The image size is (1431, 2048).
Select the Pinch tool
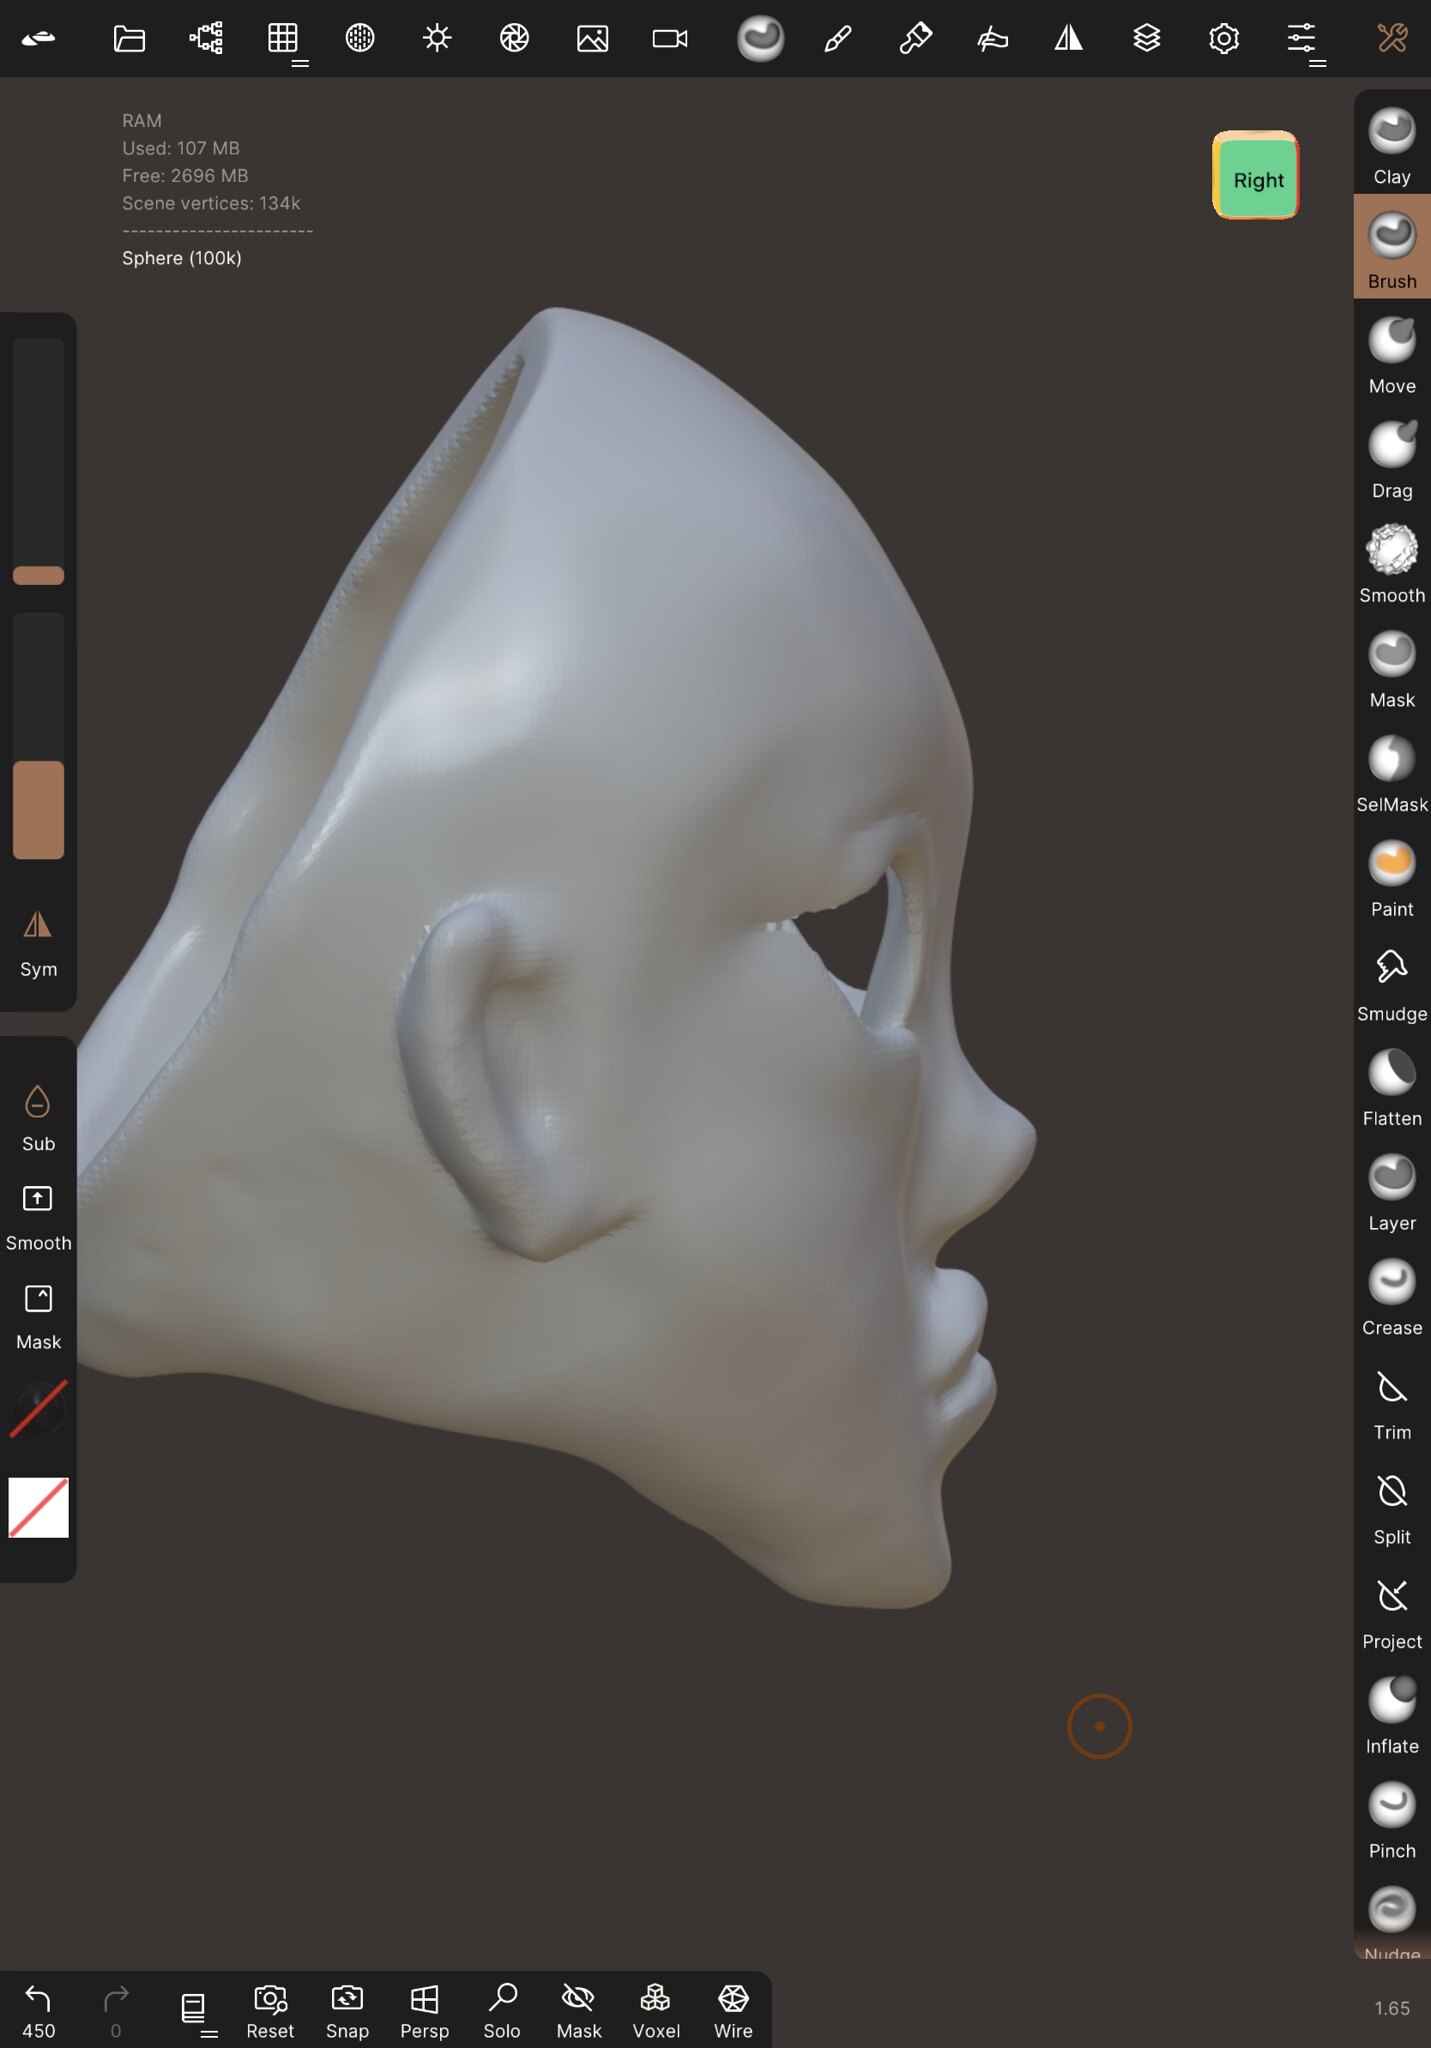click(x=1392, y=1819)
